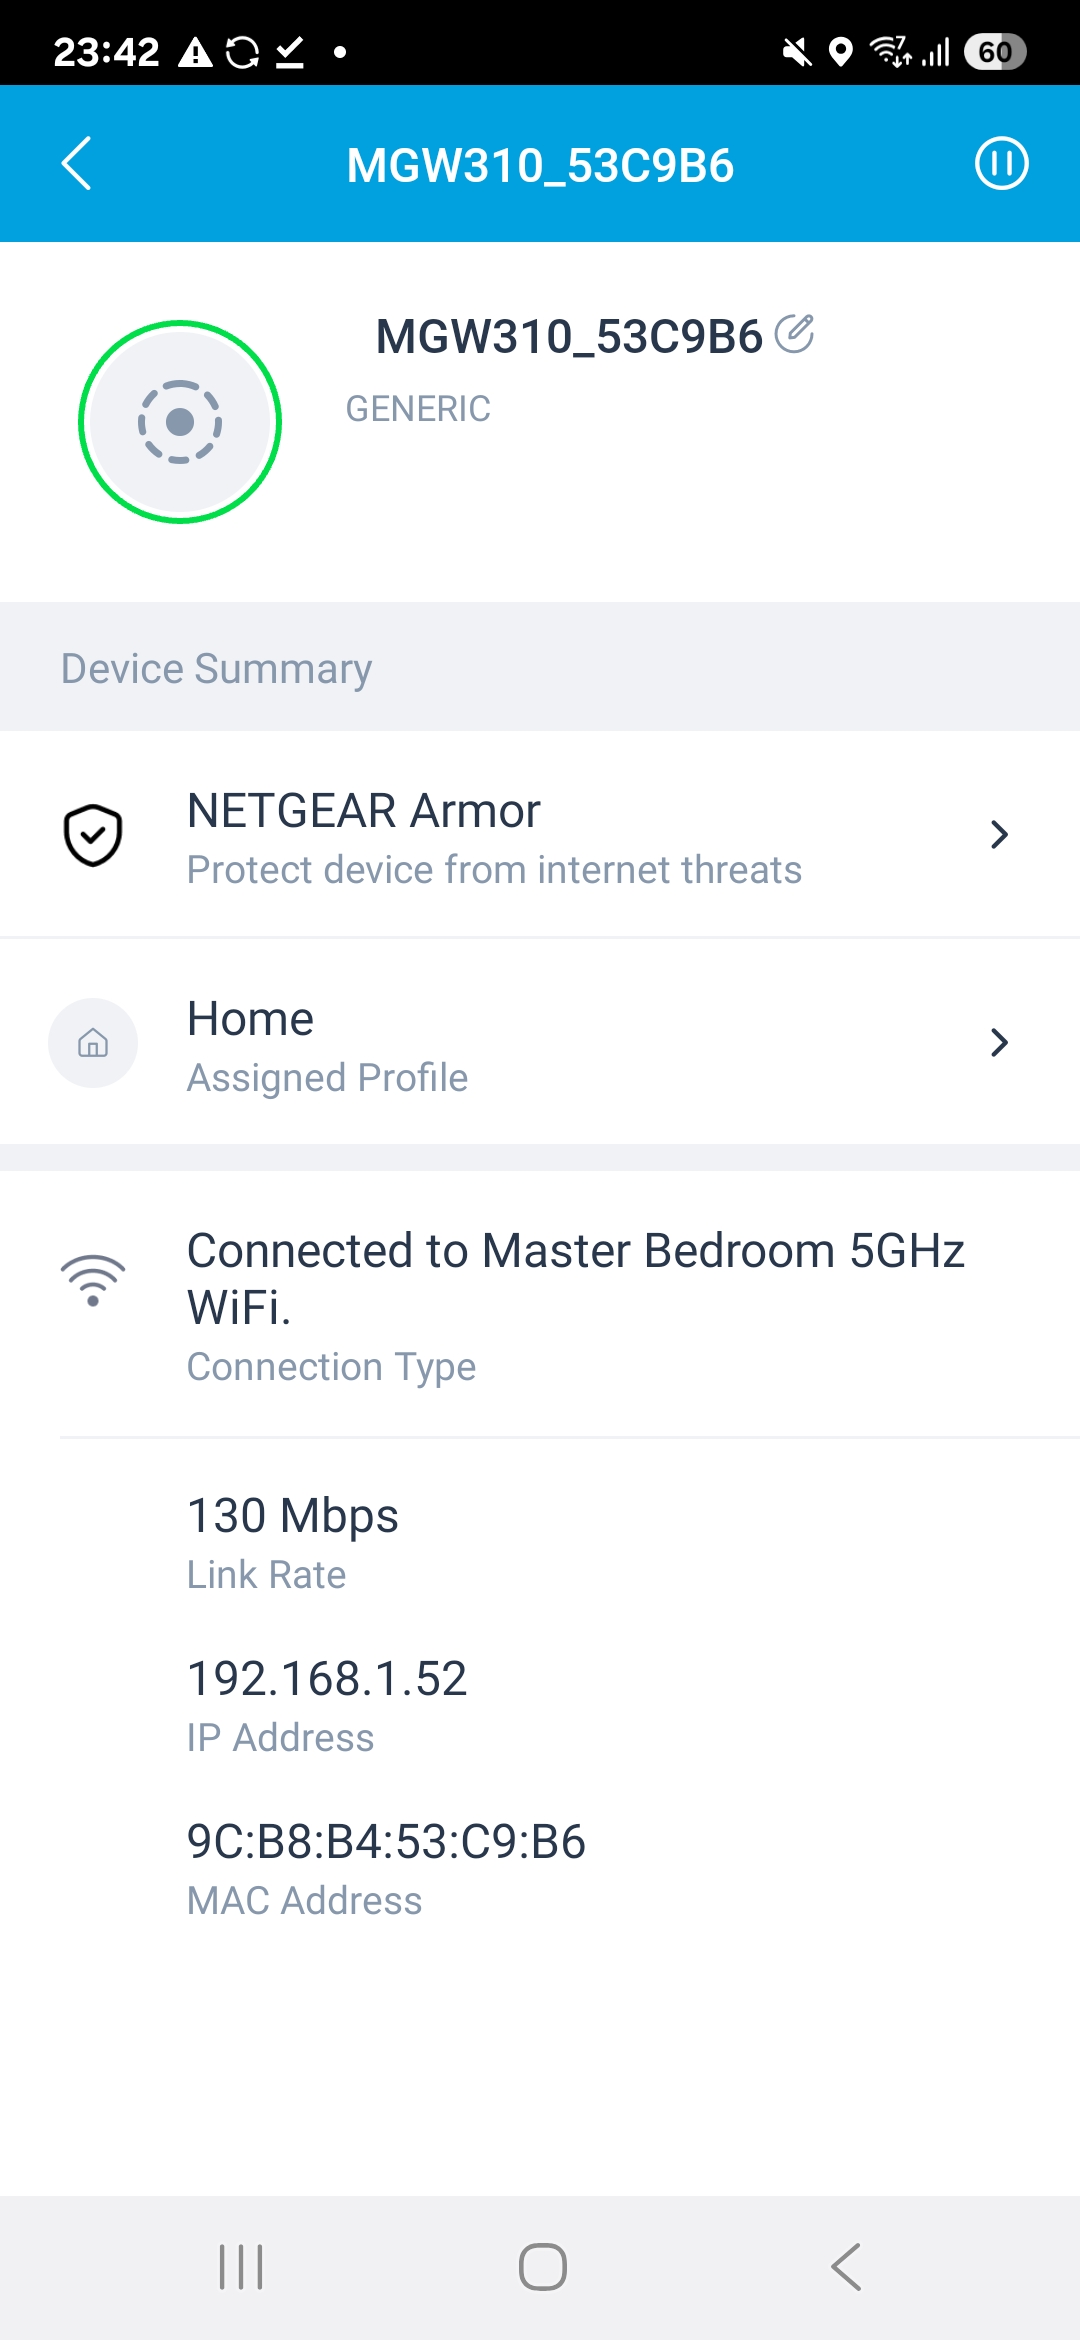Select the connection type text
Viewport: 1080px width, 2340px height.
pos(575,1279)
